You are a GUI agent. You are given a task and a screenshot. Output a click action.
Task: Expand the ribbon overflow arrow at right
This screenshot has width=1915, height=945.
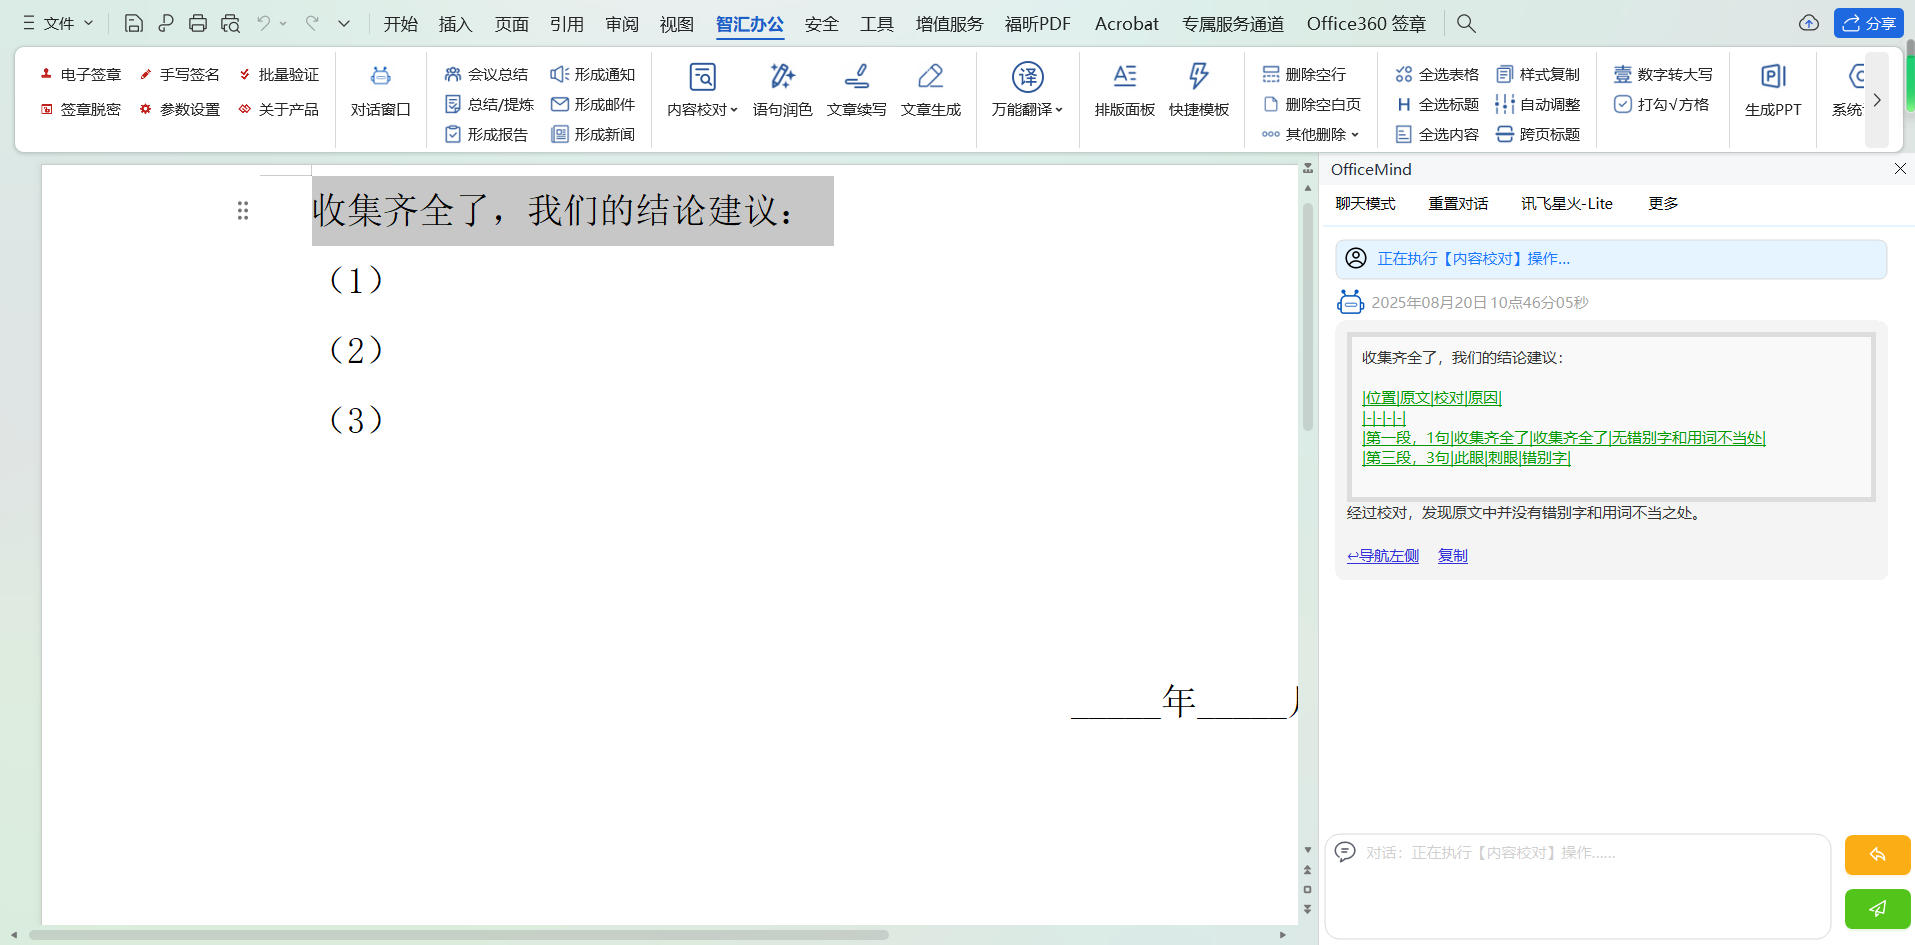(x=1877, y=100)
